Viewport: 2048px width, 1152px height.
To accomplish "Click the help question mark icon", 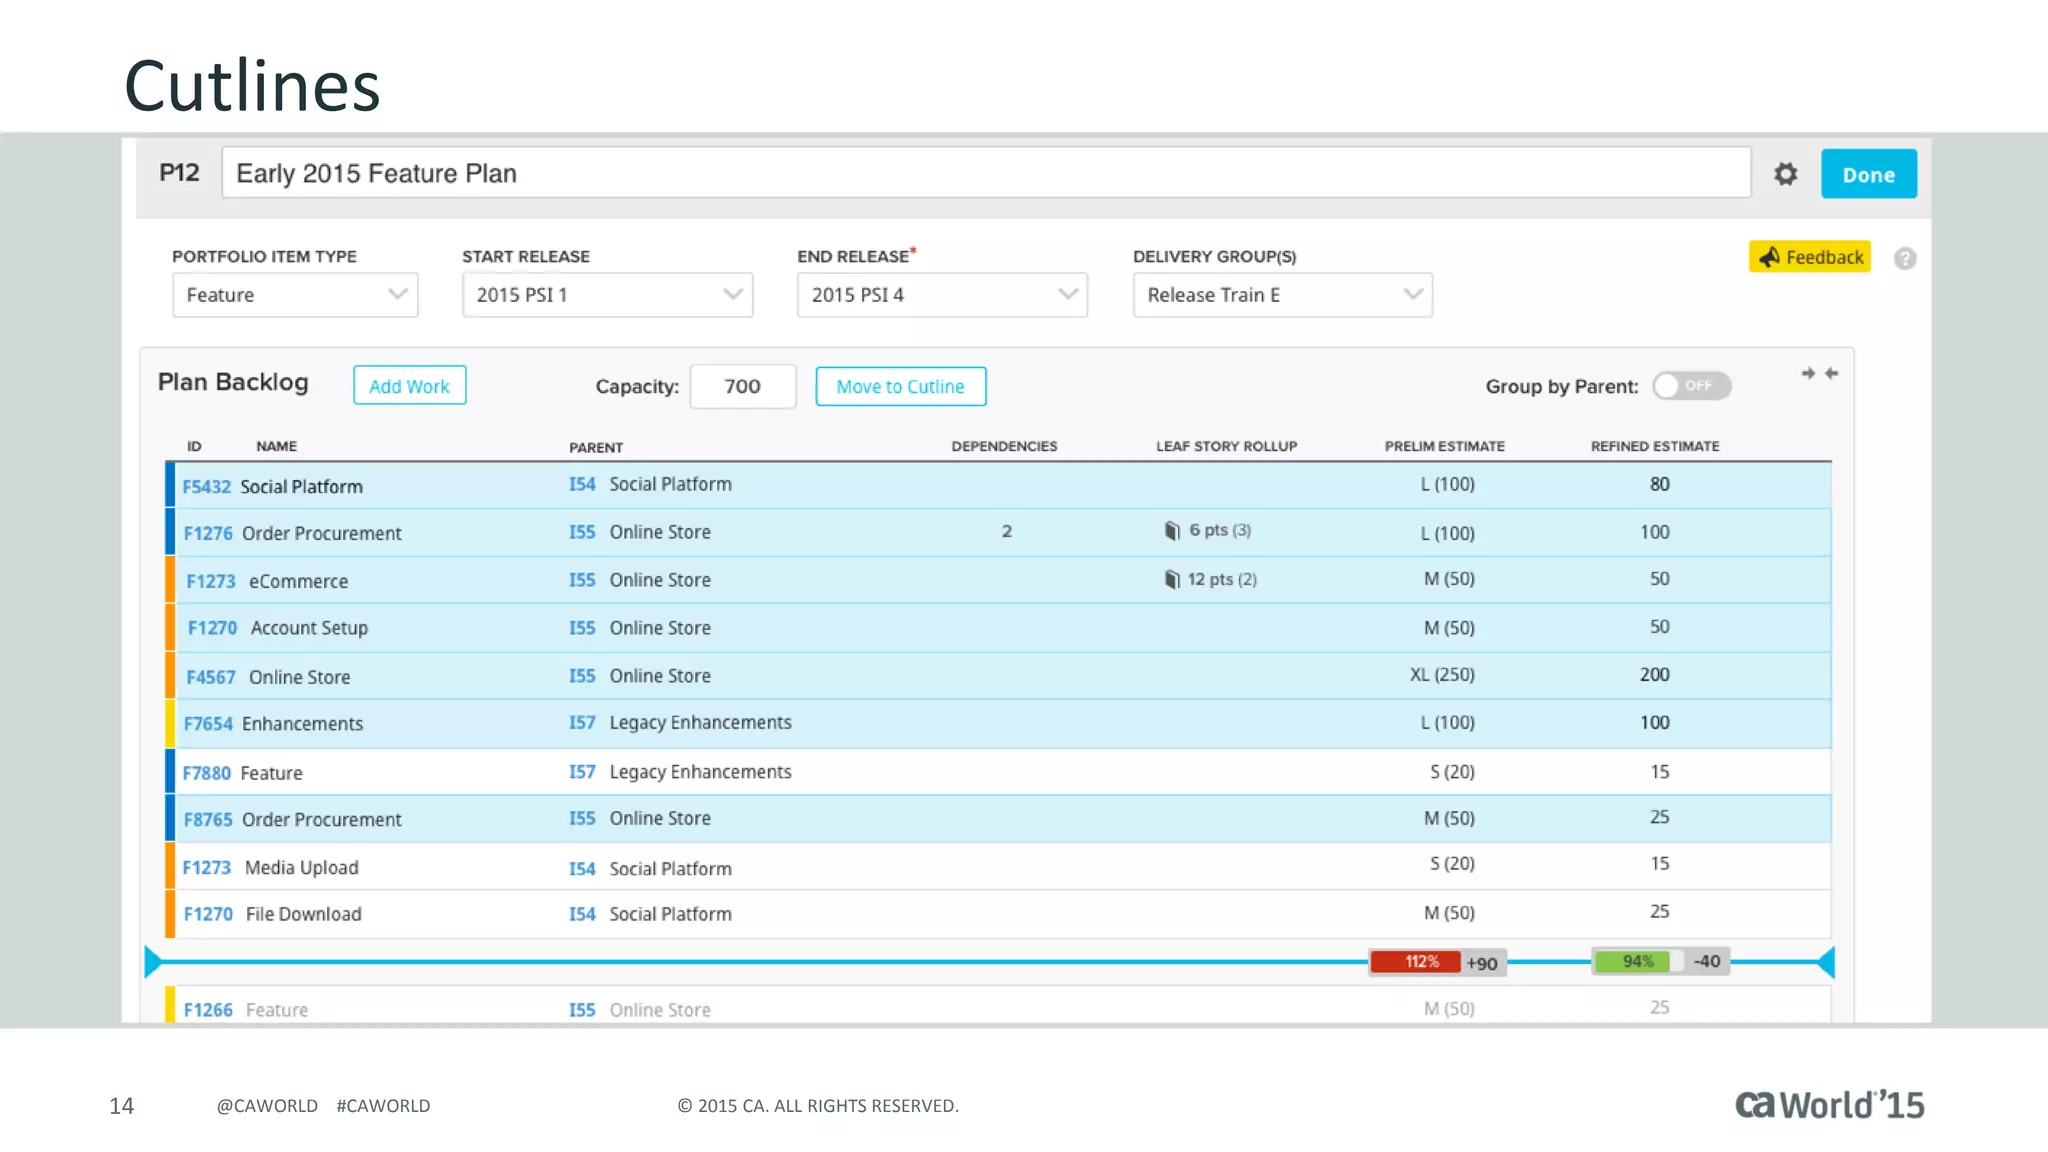I will (1904, 259).
